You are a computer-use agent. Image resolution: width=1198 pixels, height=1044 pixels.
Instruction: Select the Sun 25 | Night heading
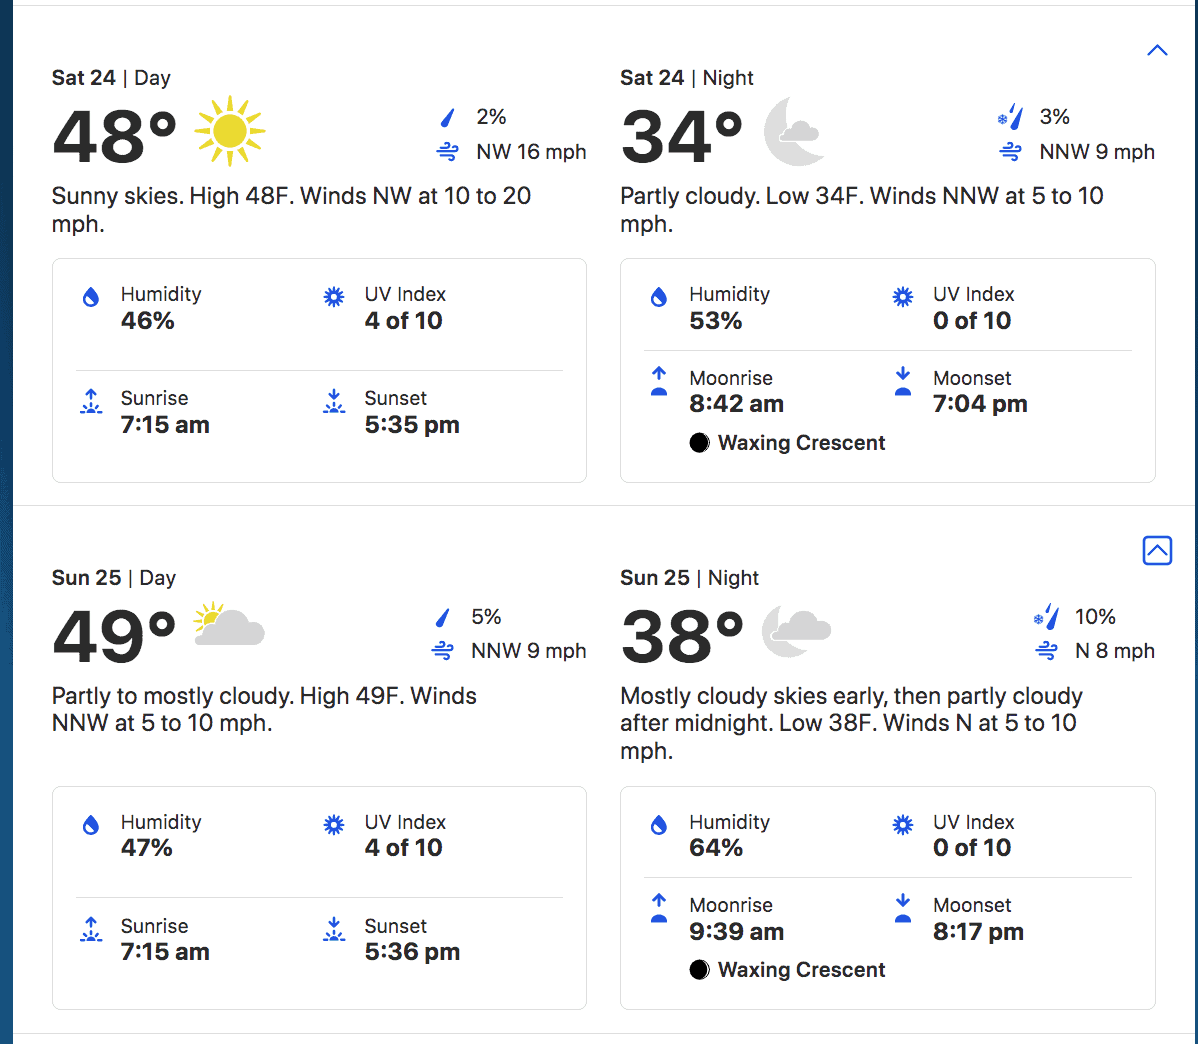click(689, 578)
